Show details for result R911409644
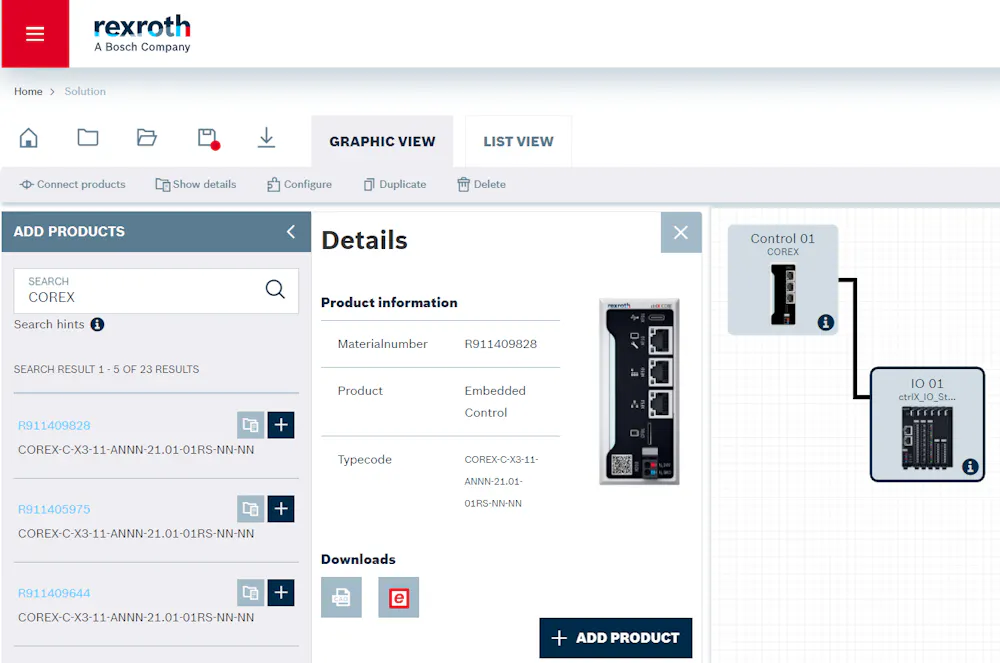The width and height of the screenshot is (1000, 663). coord(251,593)
